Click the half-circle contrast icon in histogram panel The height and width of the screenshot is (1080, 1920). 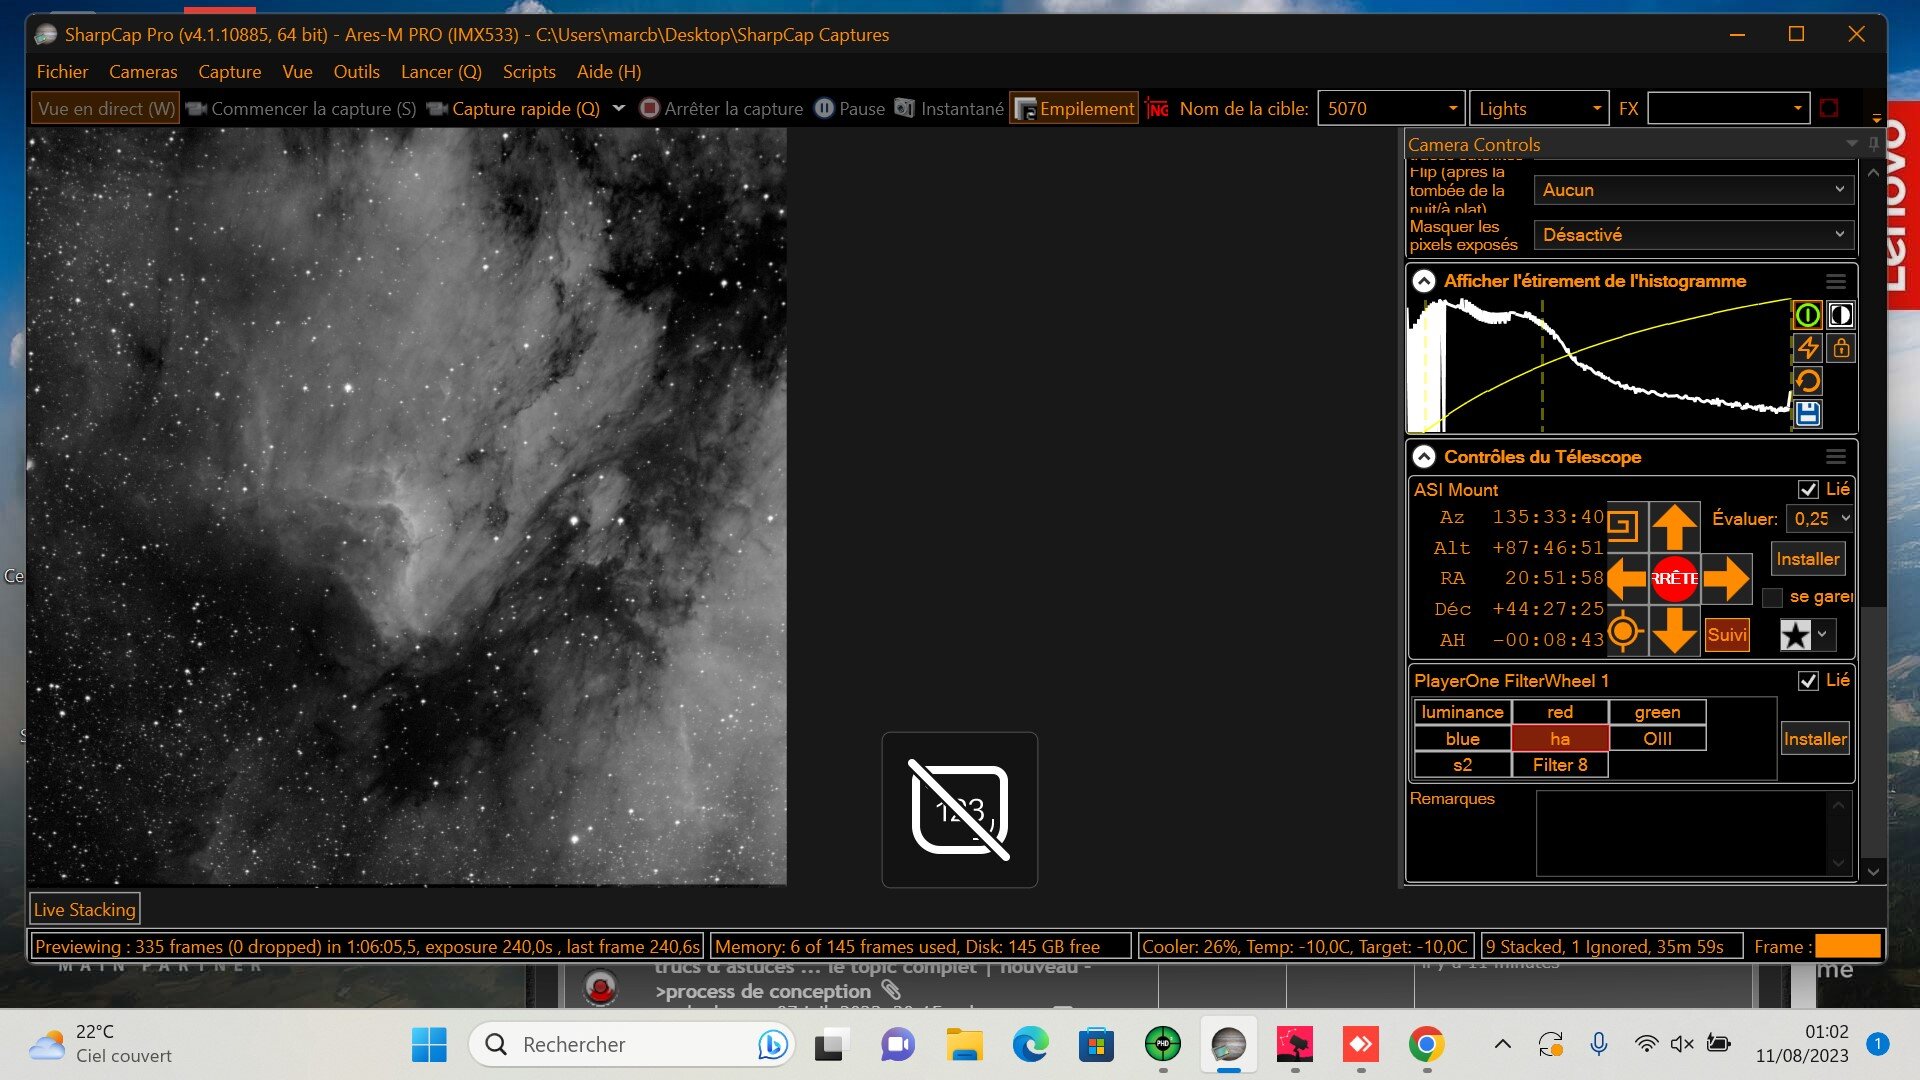(1841, 315)
